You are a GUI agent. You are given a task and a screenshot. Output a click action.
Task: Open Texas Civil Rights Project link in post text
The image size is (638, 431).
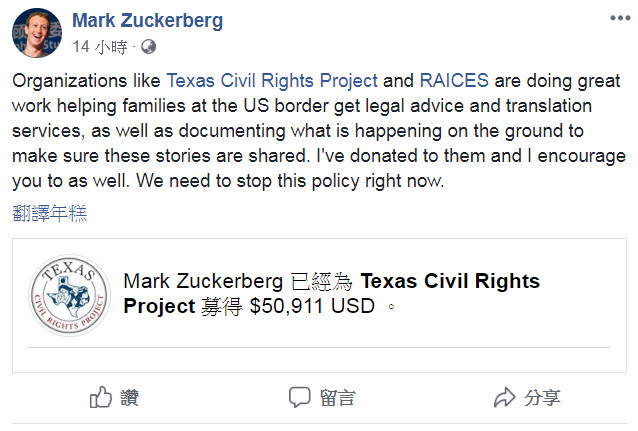(271, 81)
